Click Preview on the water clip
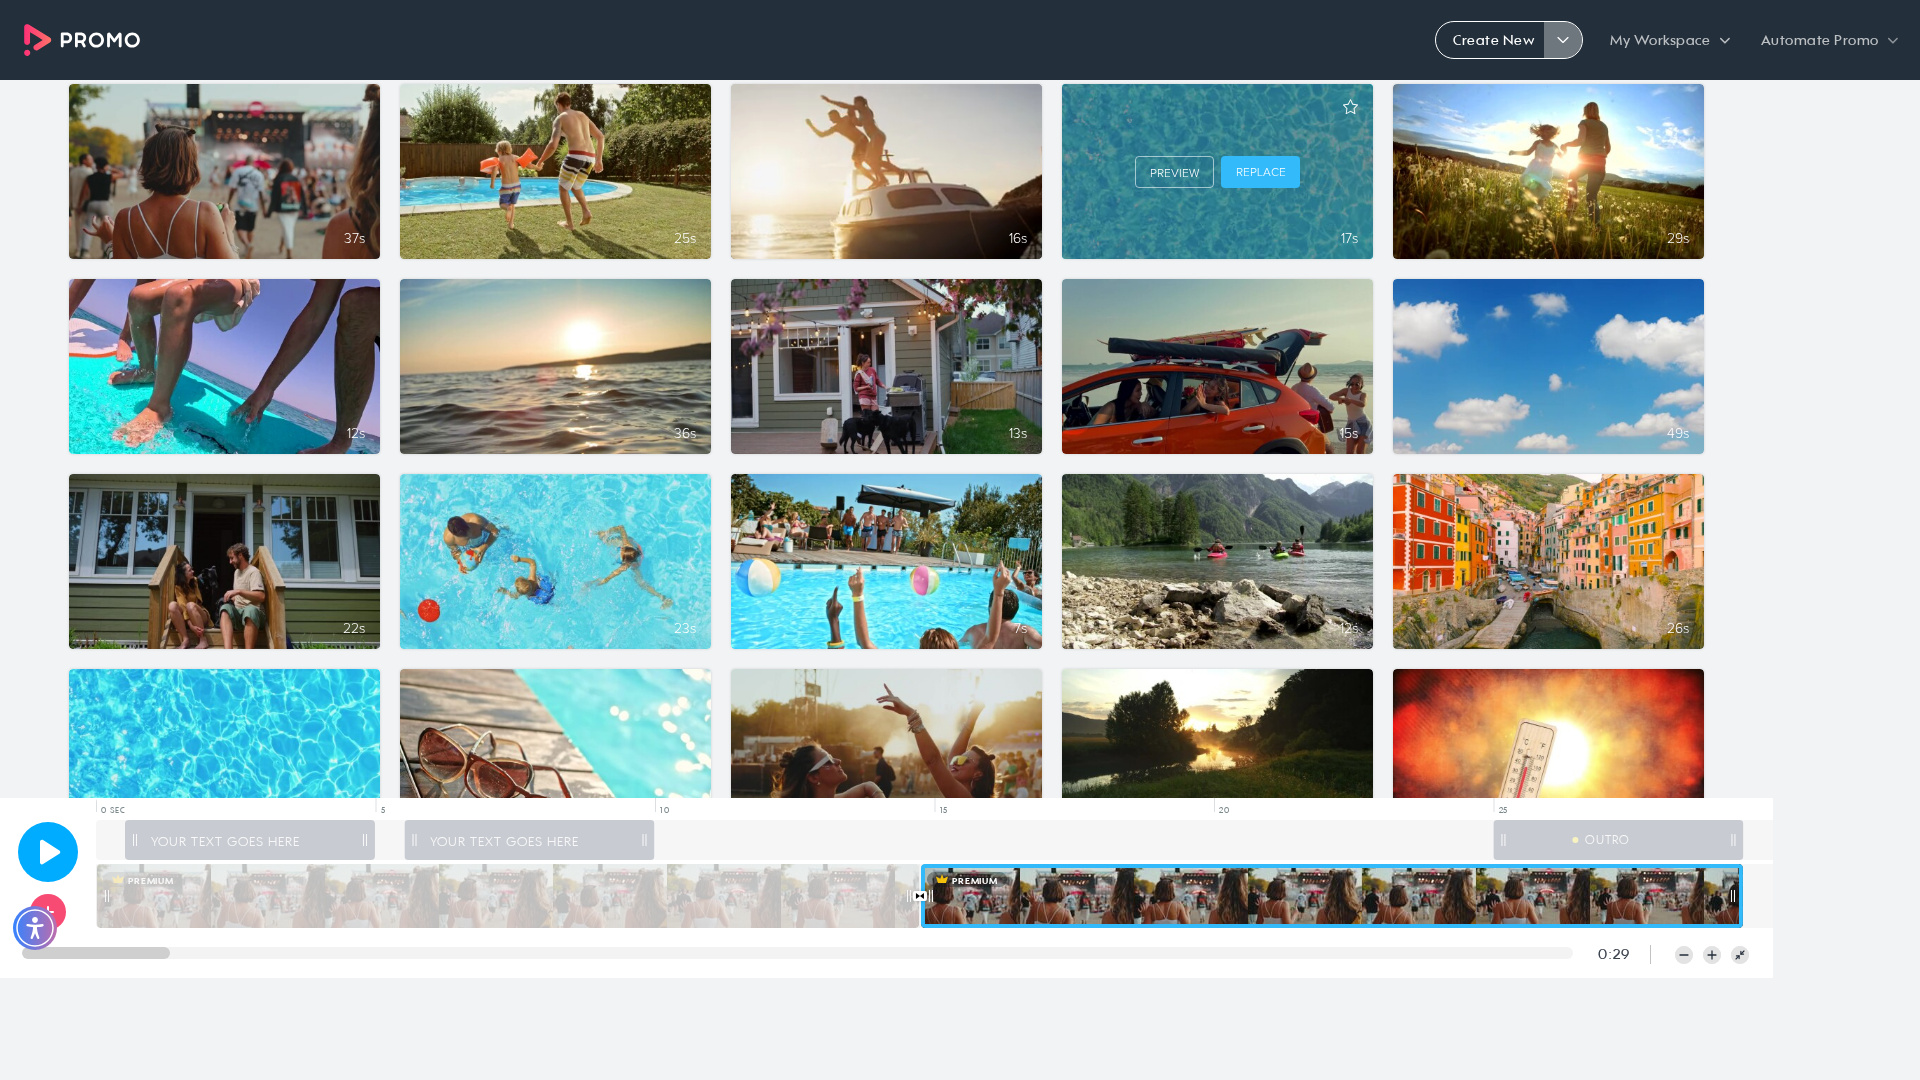This screenshot has height=1080, width=1920. click(1174, 172)
